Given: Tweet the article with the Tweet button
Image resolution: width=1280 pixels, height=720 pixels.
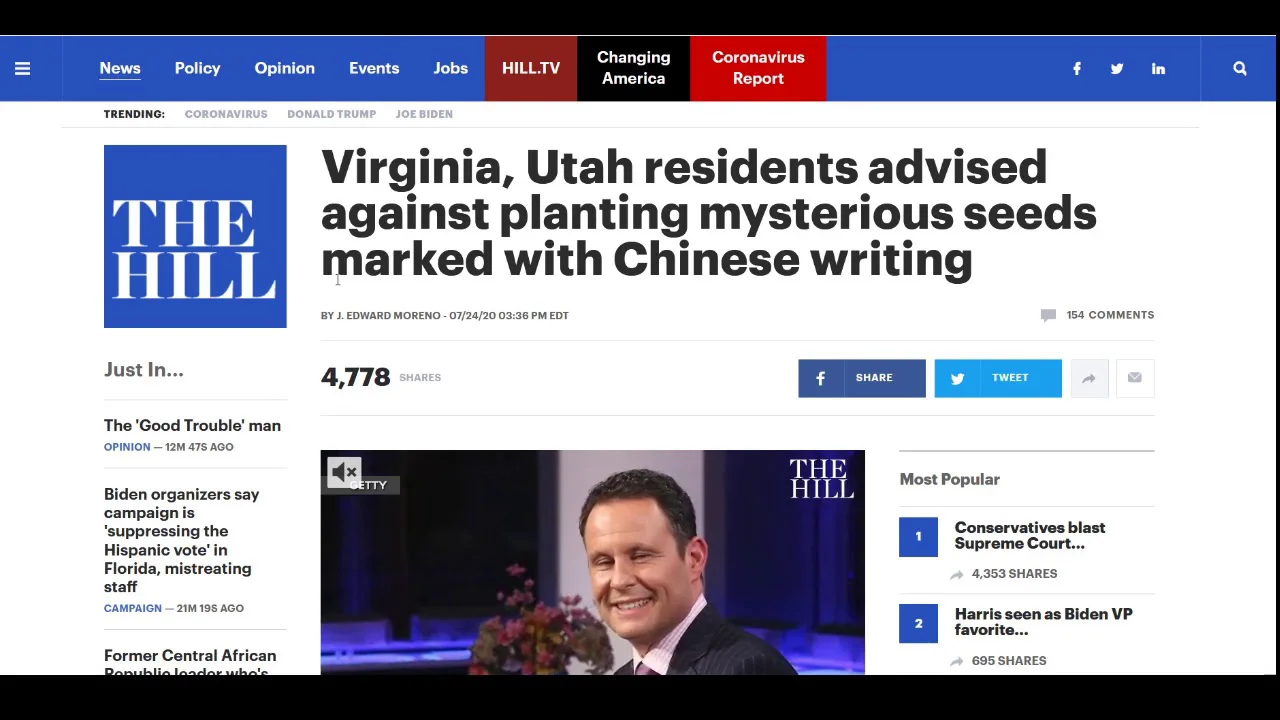Looking at the screenshot, I should (x=998, y=378).
